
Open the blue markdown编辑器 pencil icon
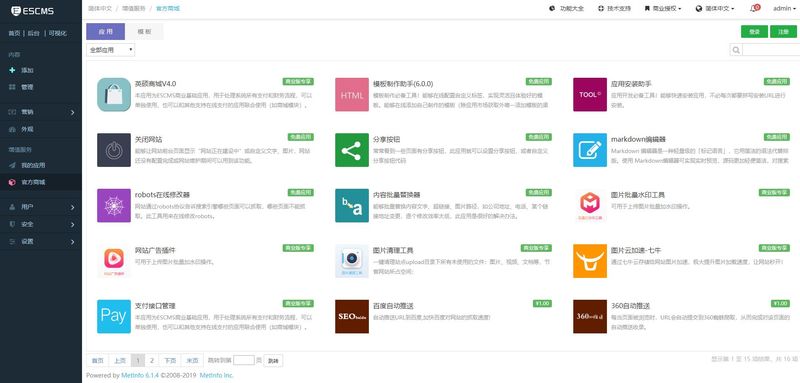tap(590, 150)
